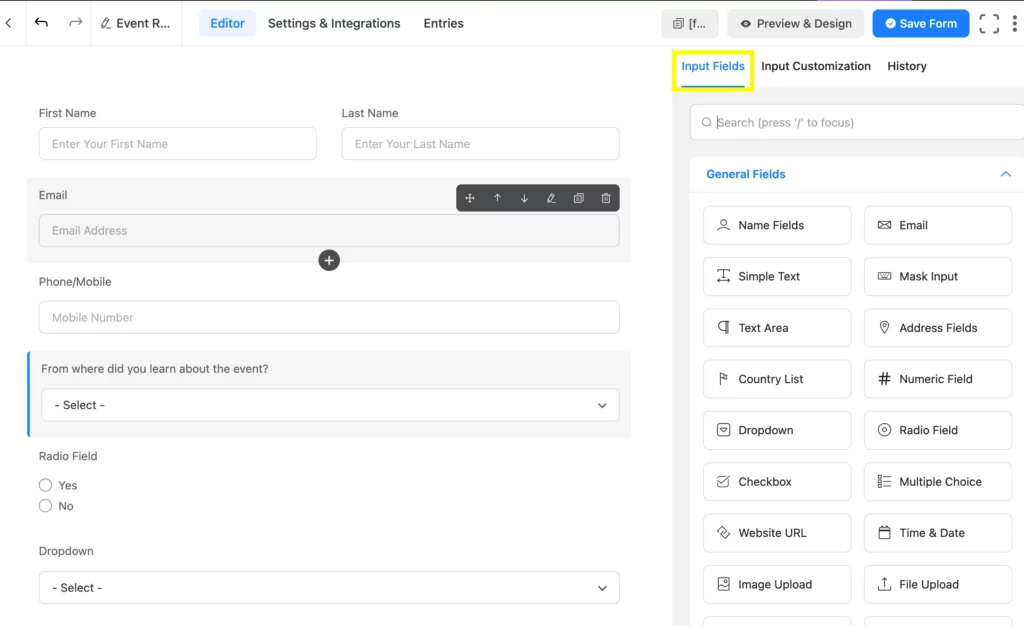This screenshot has width=1024, height=626.
Task: Open the Entries tab
Action: pyautogui.click(x=443, y=23)
